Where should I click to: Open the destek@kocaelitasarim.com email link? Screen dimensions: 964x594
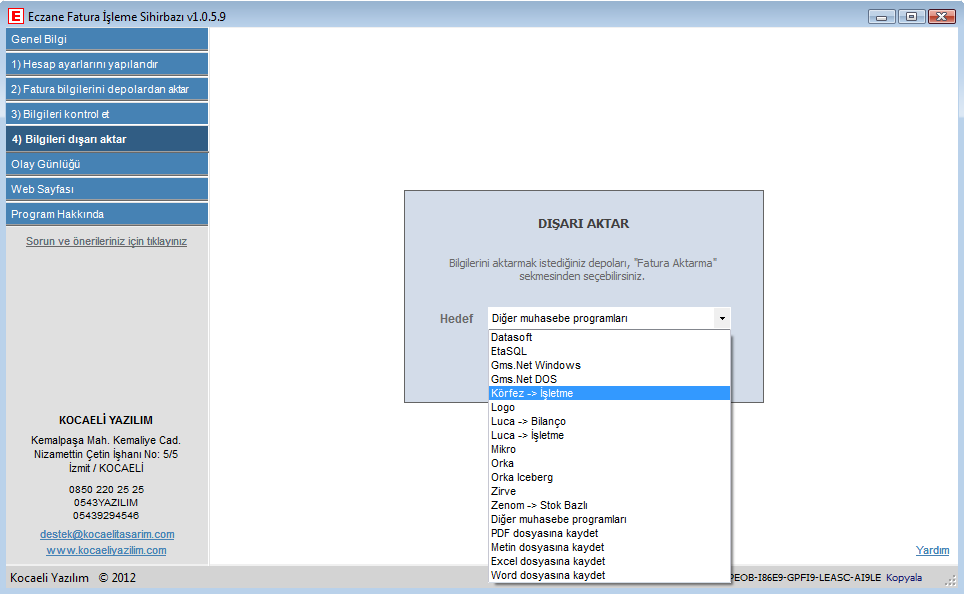(107, 534)
